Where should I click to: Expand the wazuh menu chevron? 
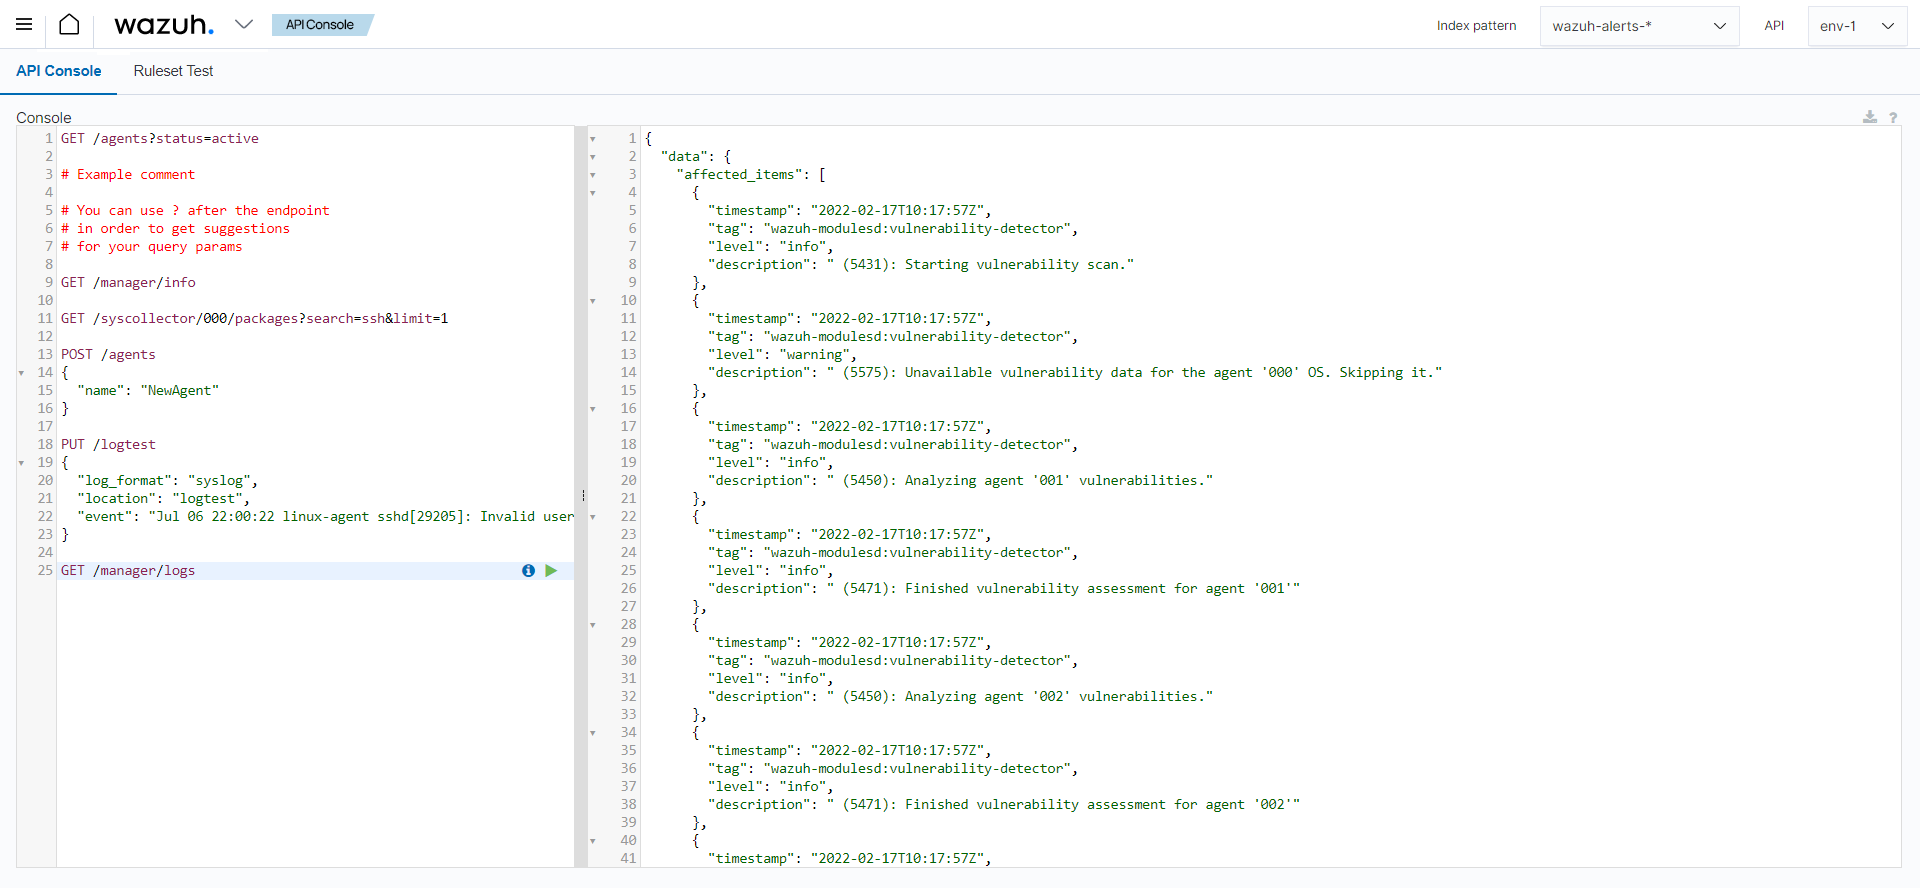point(244,24)
